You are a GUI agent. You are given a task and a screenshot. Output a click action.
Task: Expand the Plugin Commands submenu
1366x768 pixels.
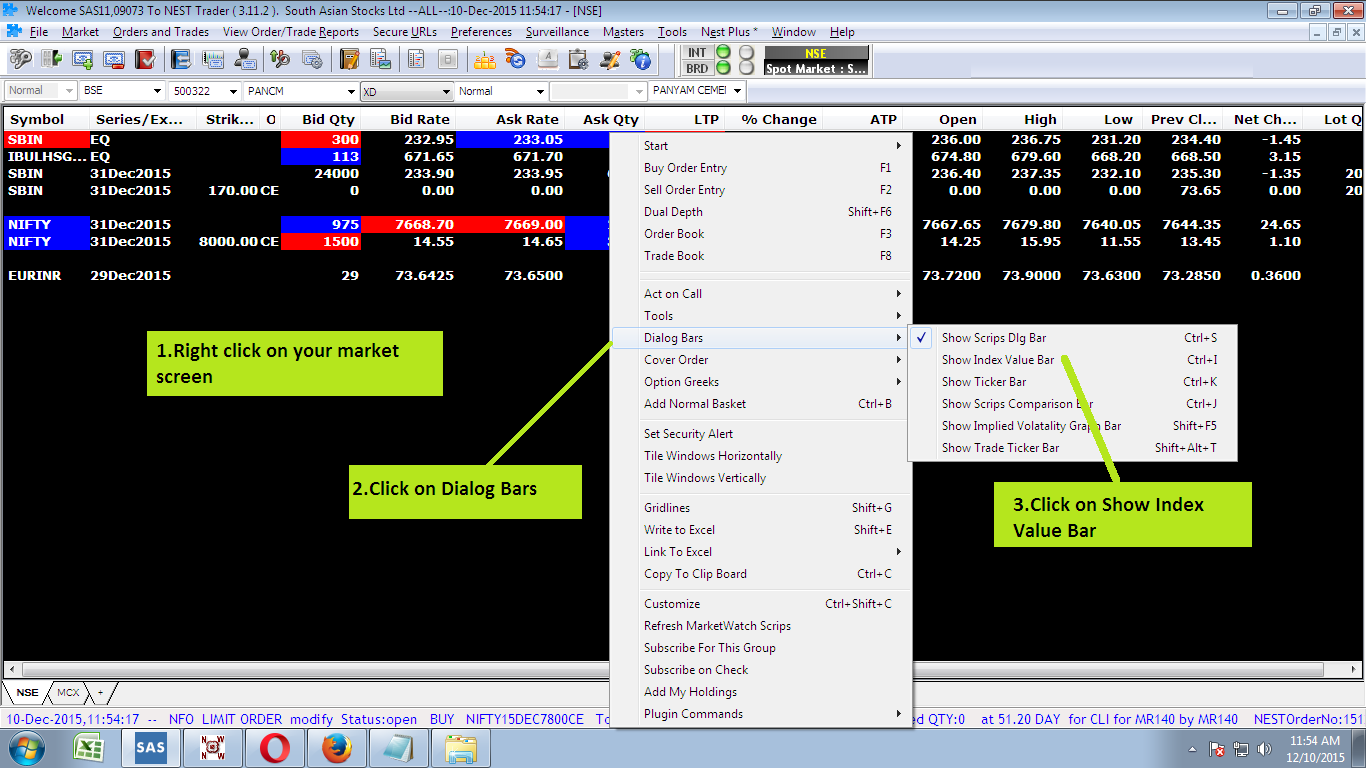pos(761,714)
